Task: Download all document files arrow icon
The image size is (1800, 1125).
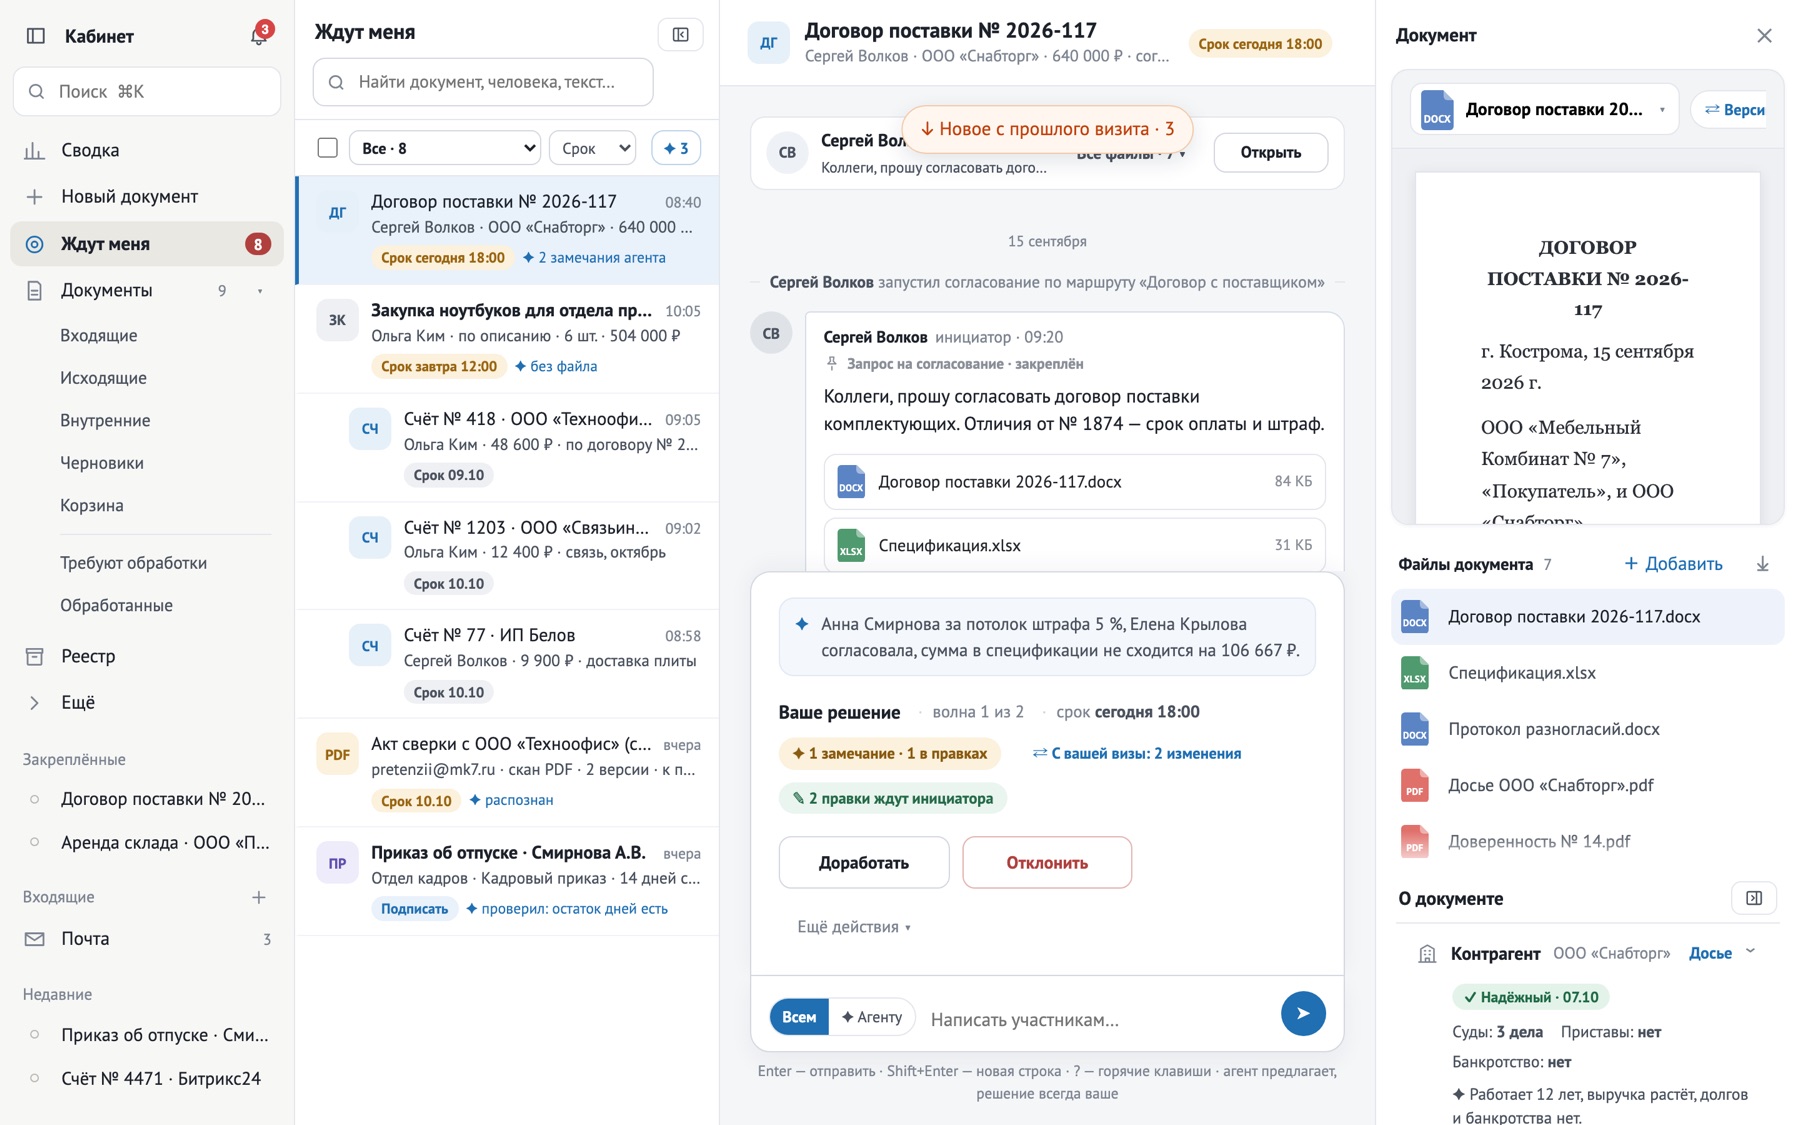Action: (1762, 564)
